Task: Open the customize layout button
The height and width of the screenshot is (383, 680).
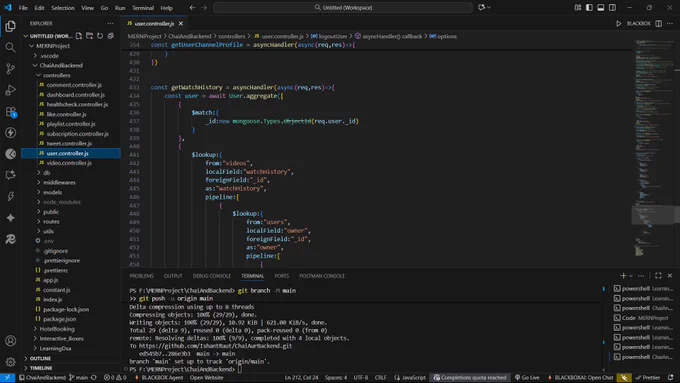Action: pos(578,7)
